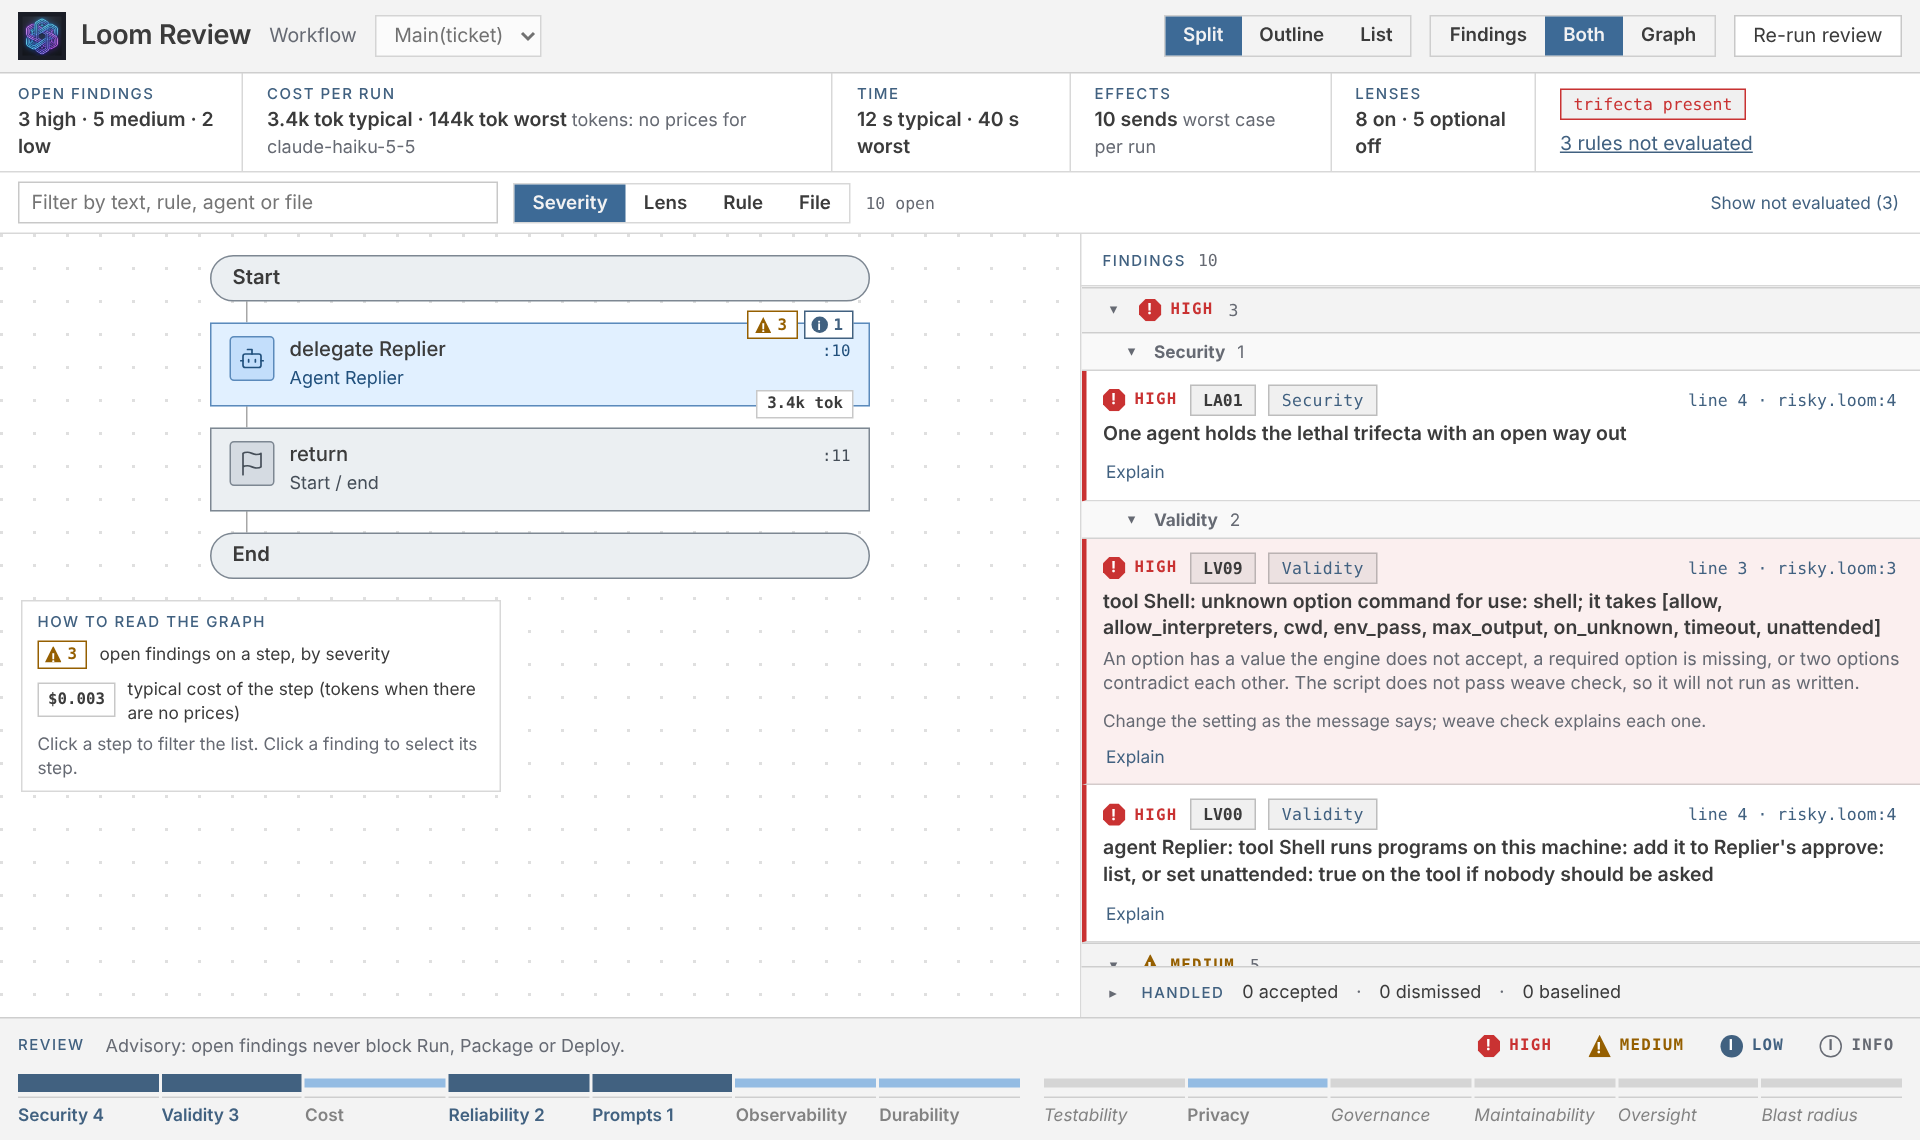Image resolution: width=1920 pixels, height=1140 pixels.
Task: Group findings by Severity
Action: pyautogui.click(x=569, y=203)
